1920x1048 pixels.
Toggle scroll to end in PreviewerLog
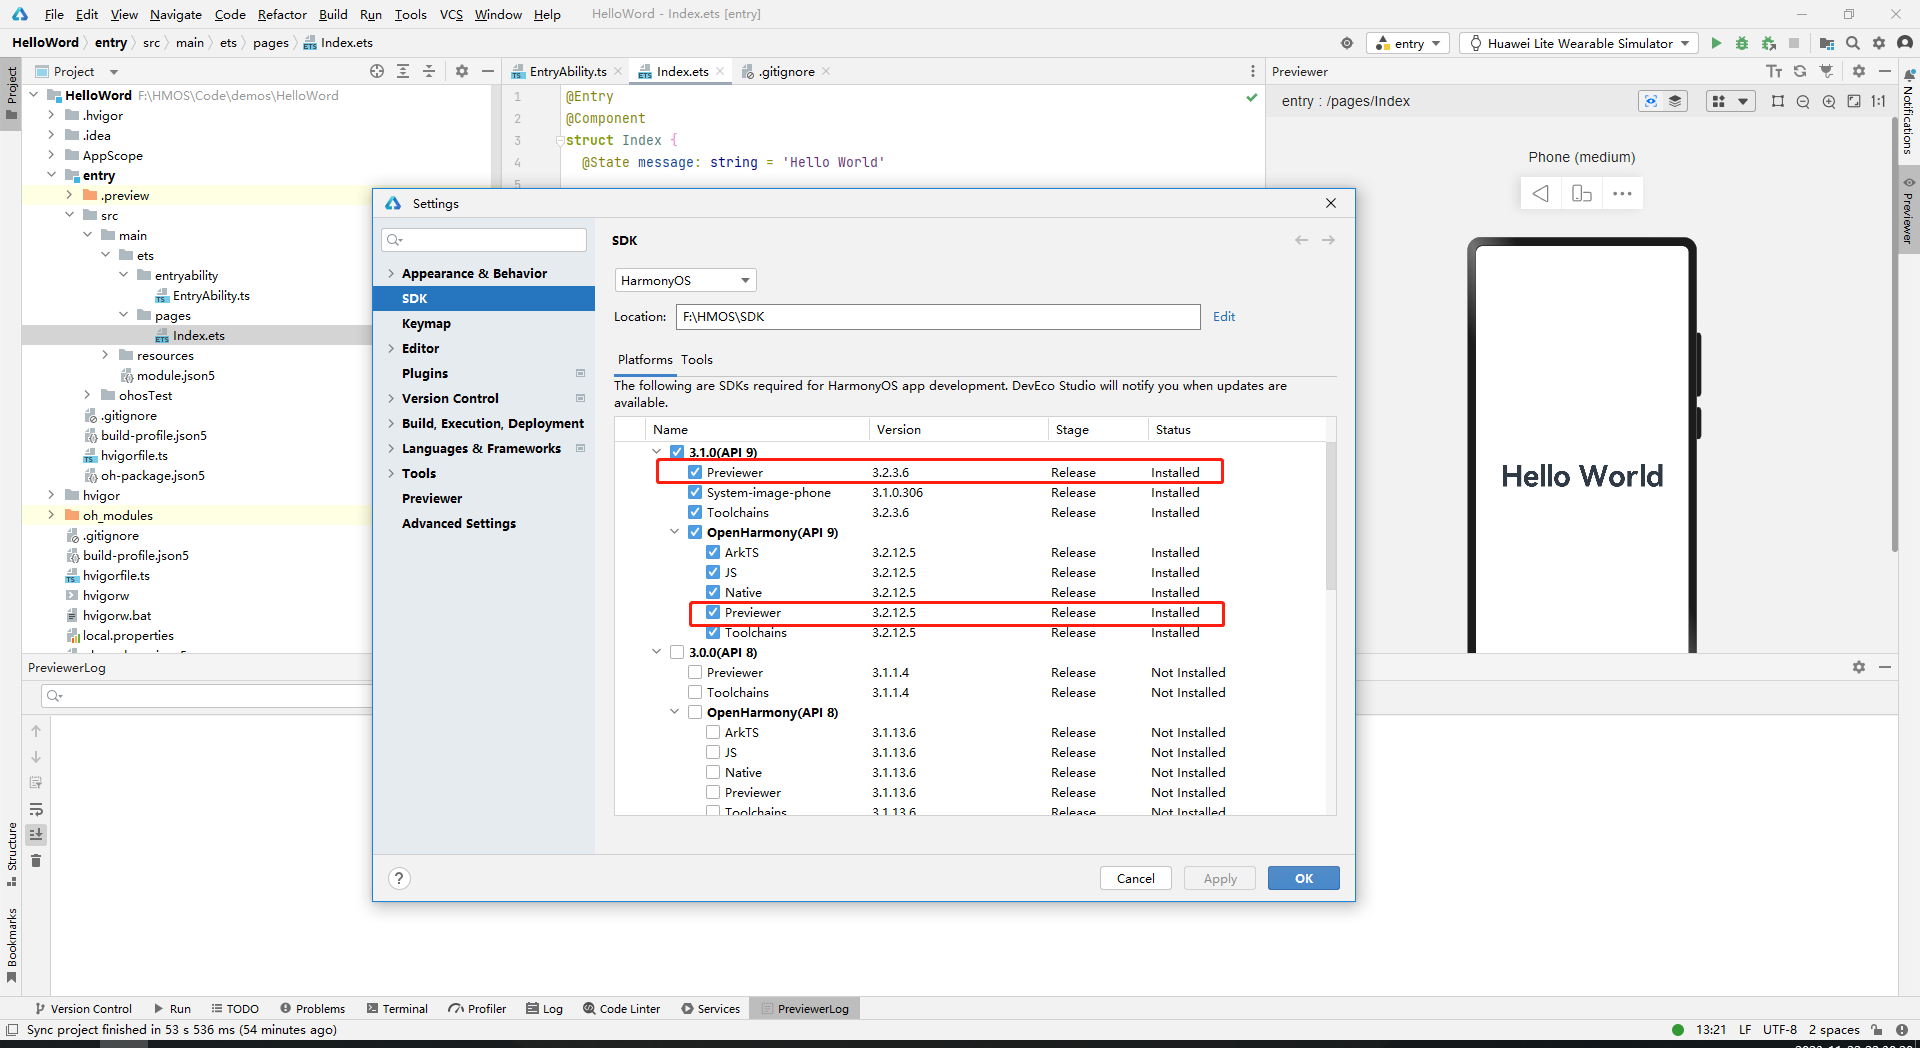pos(36,834)
